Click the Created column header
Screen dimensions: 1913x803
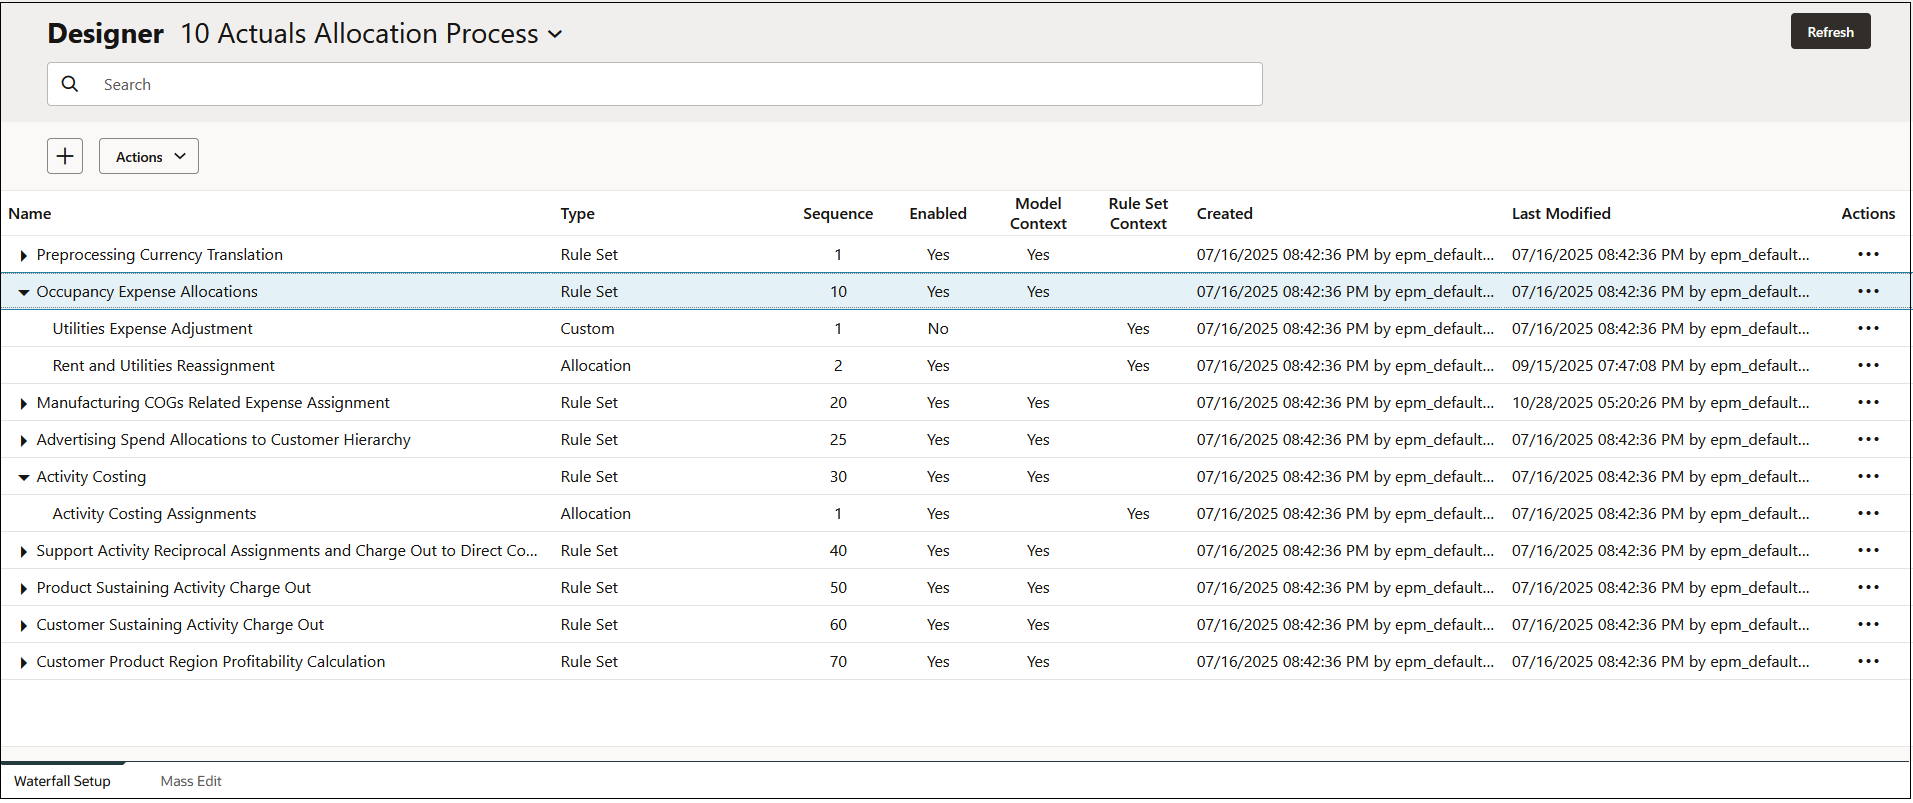1224,213
